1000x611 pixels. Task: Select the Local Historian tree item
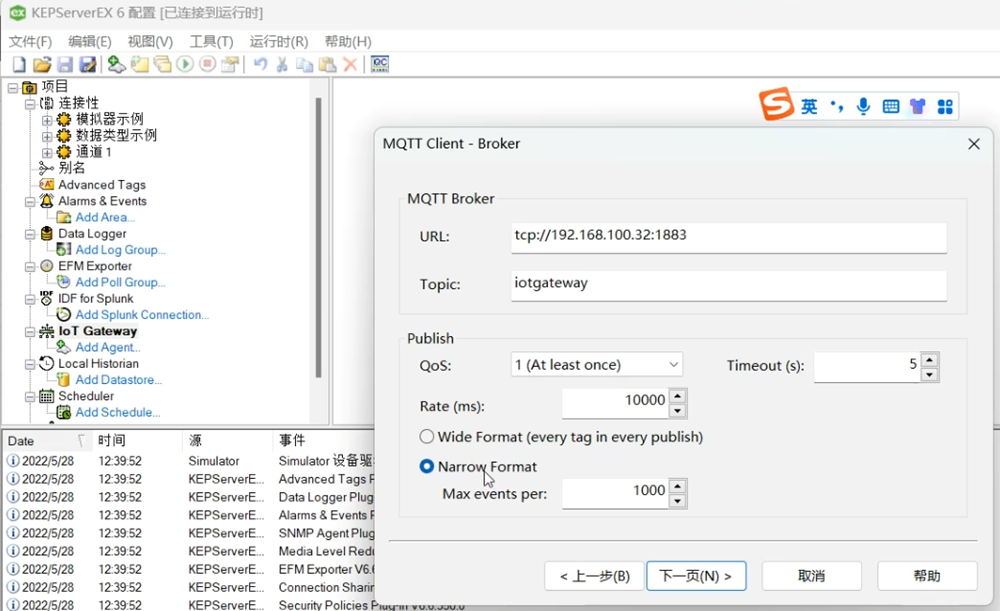coord(98,364)
